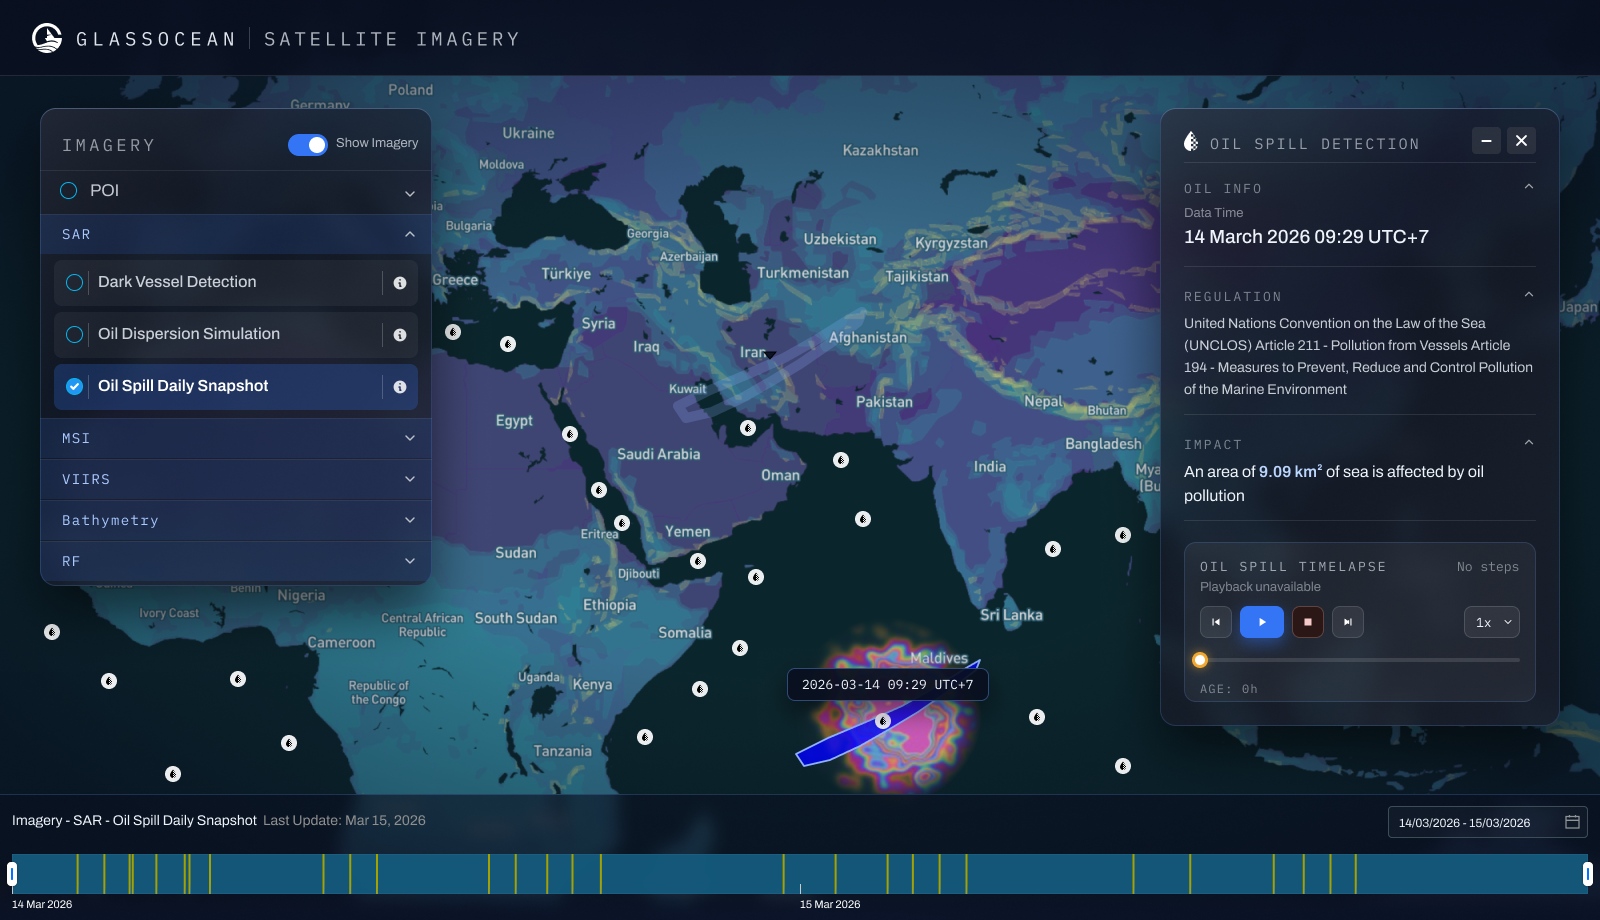Select the POI radio button
The width and height of the screenshot is (1600, 920).
coord(69,190)
